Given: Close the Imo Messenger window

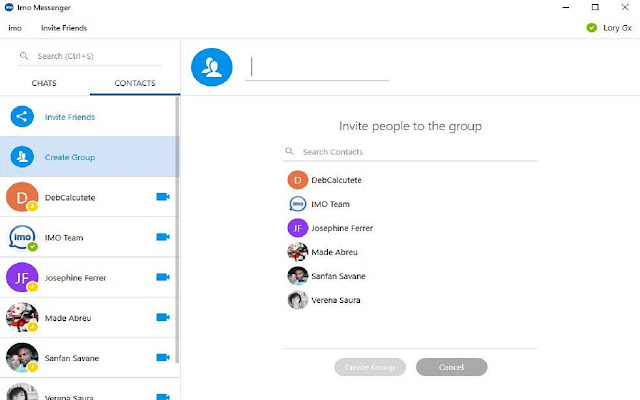Looking at the screenshot, I should click(x=625, y=7).
